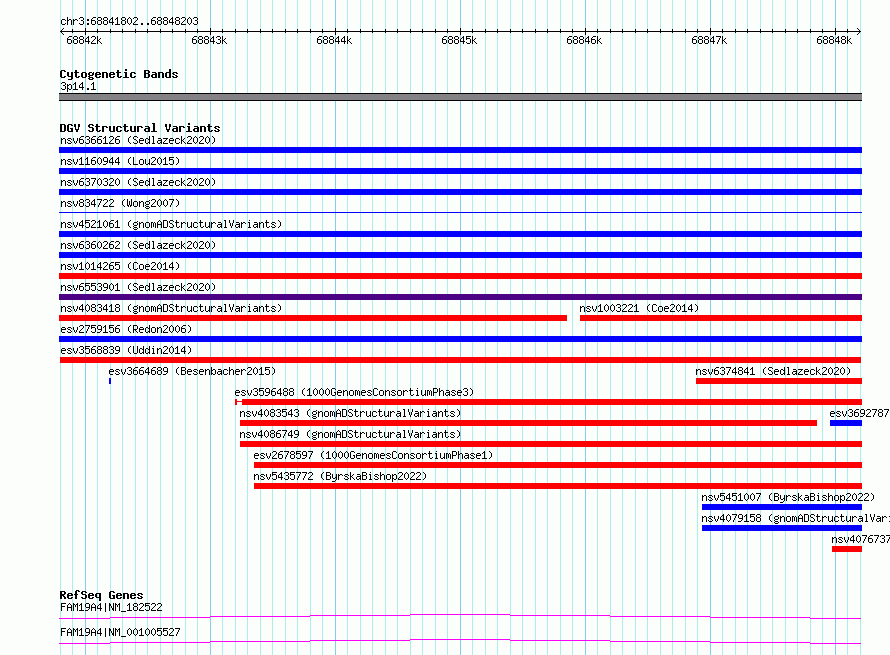Click the nsv4076737 variant label
890x655 pixels.
[x=860, y=539]
